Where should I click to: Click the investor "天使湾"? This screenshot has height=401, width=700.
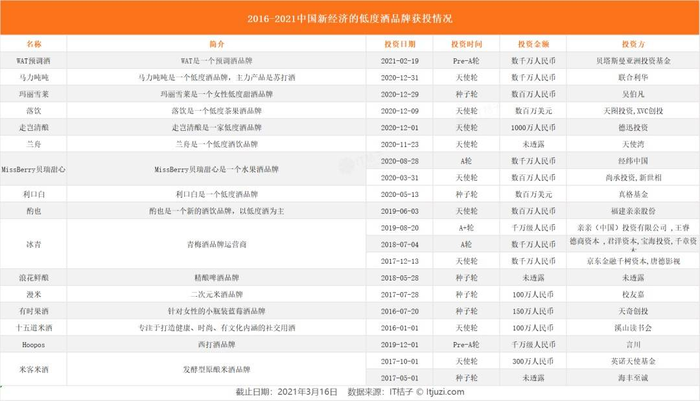(633, 144)
